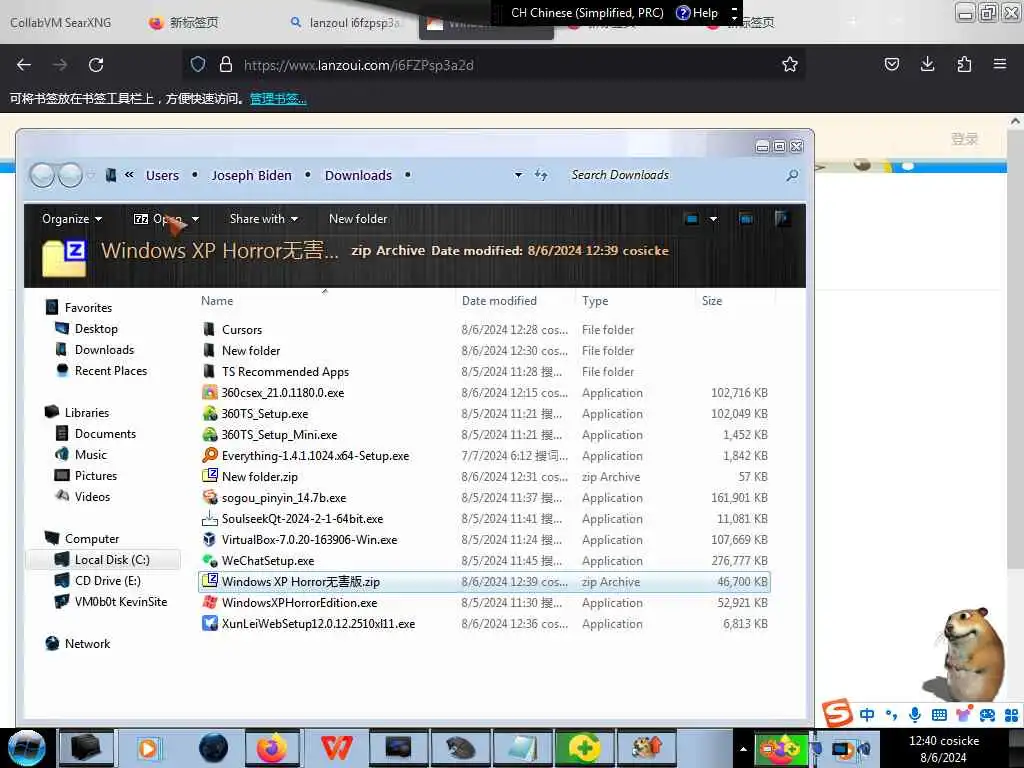Switch to the CollabVM SearXNG tab
Screen dimensions: 1024x768
click(x=61, y=23)
